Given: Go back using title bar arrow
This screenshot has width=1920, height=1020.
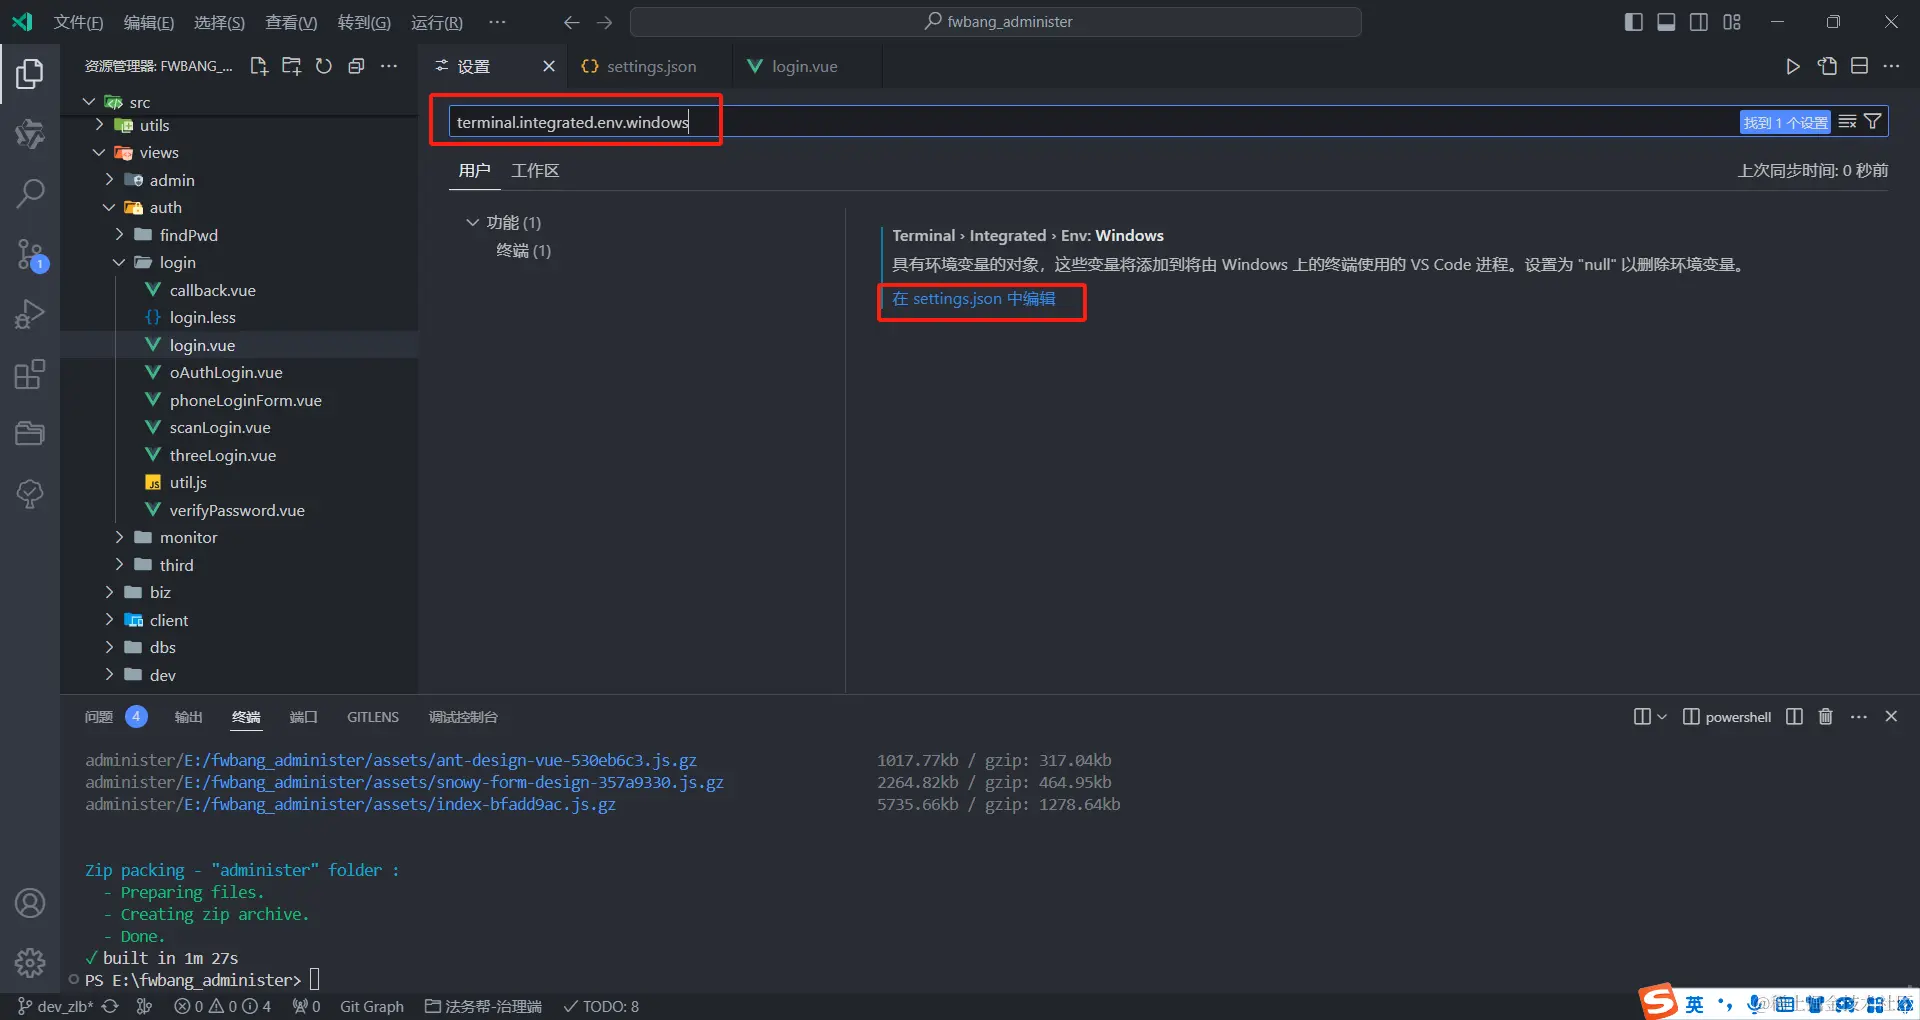Looking at the screenshot, I should coord(572,22).
